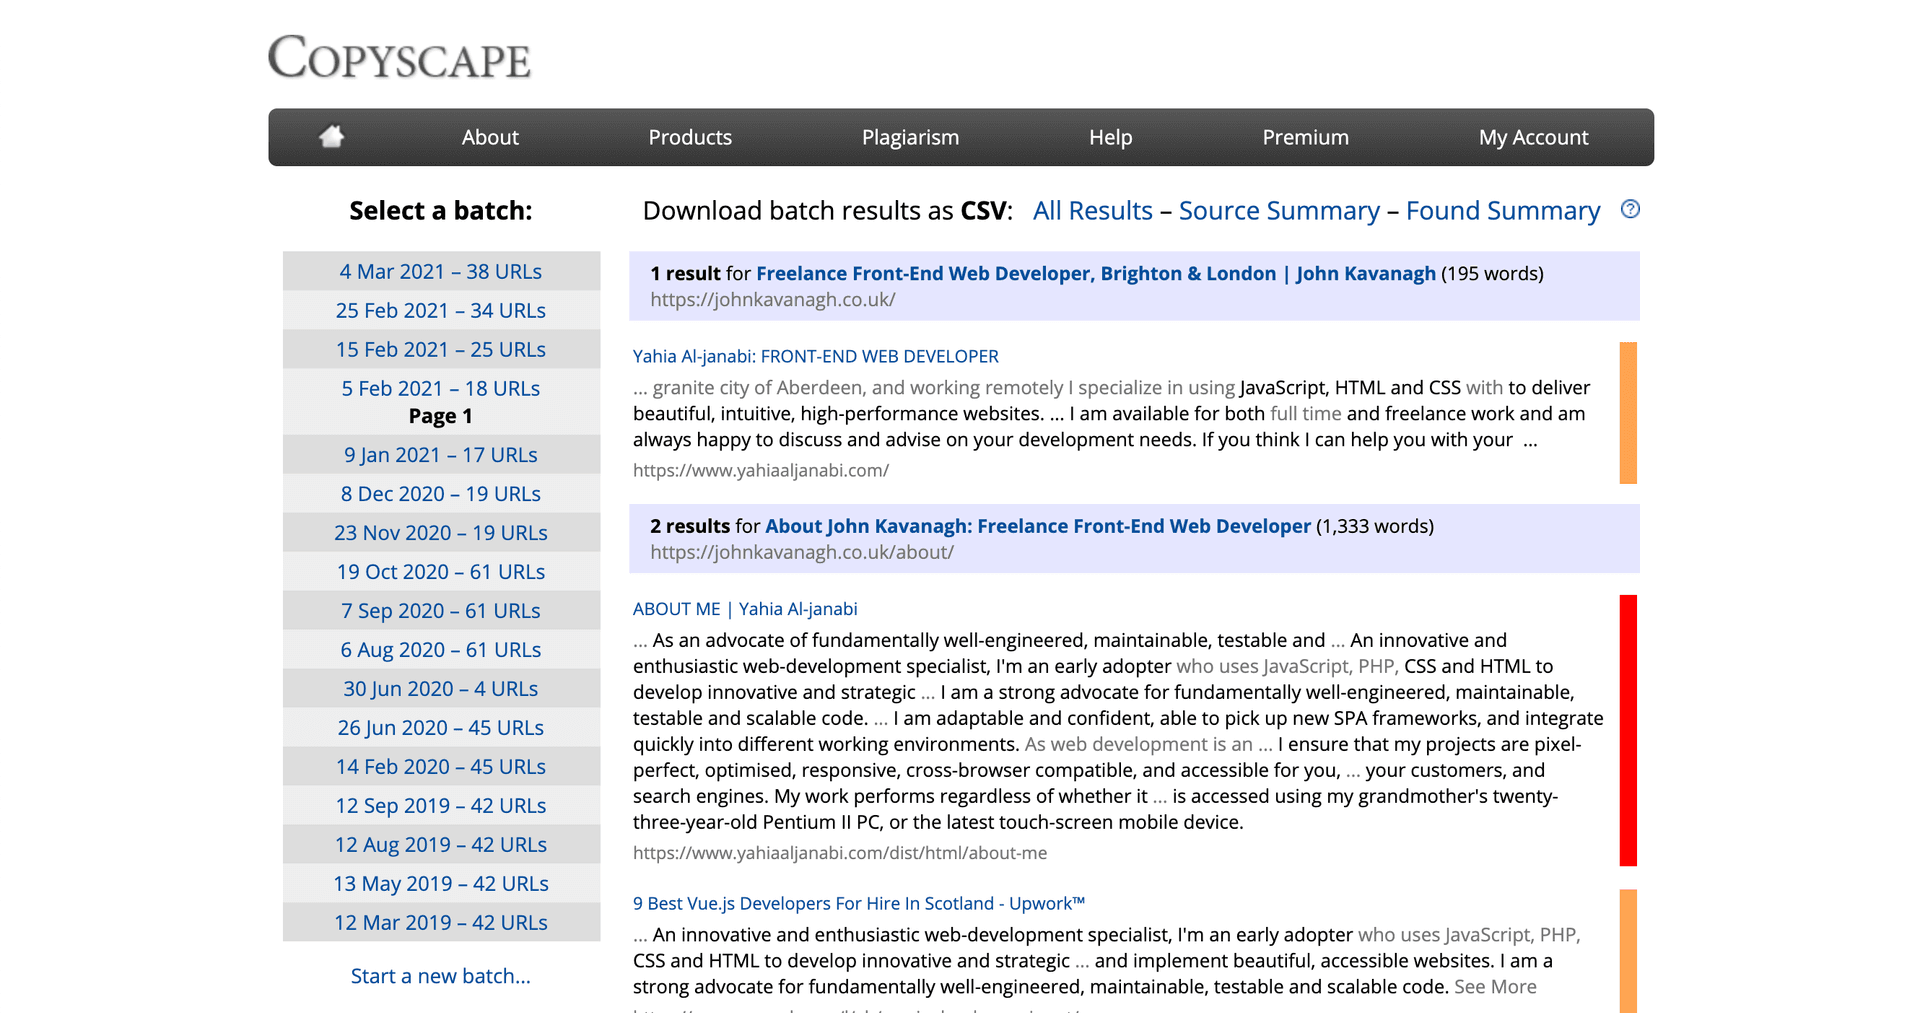The image size is (1920, 1013).
Task: Start a new batch
Action: tap(441, 976)
